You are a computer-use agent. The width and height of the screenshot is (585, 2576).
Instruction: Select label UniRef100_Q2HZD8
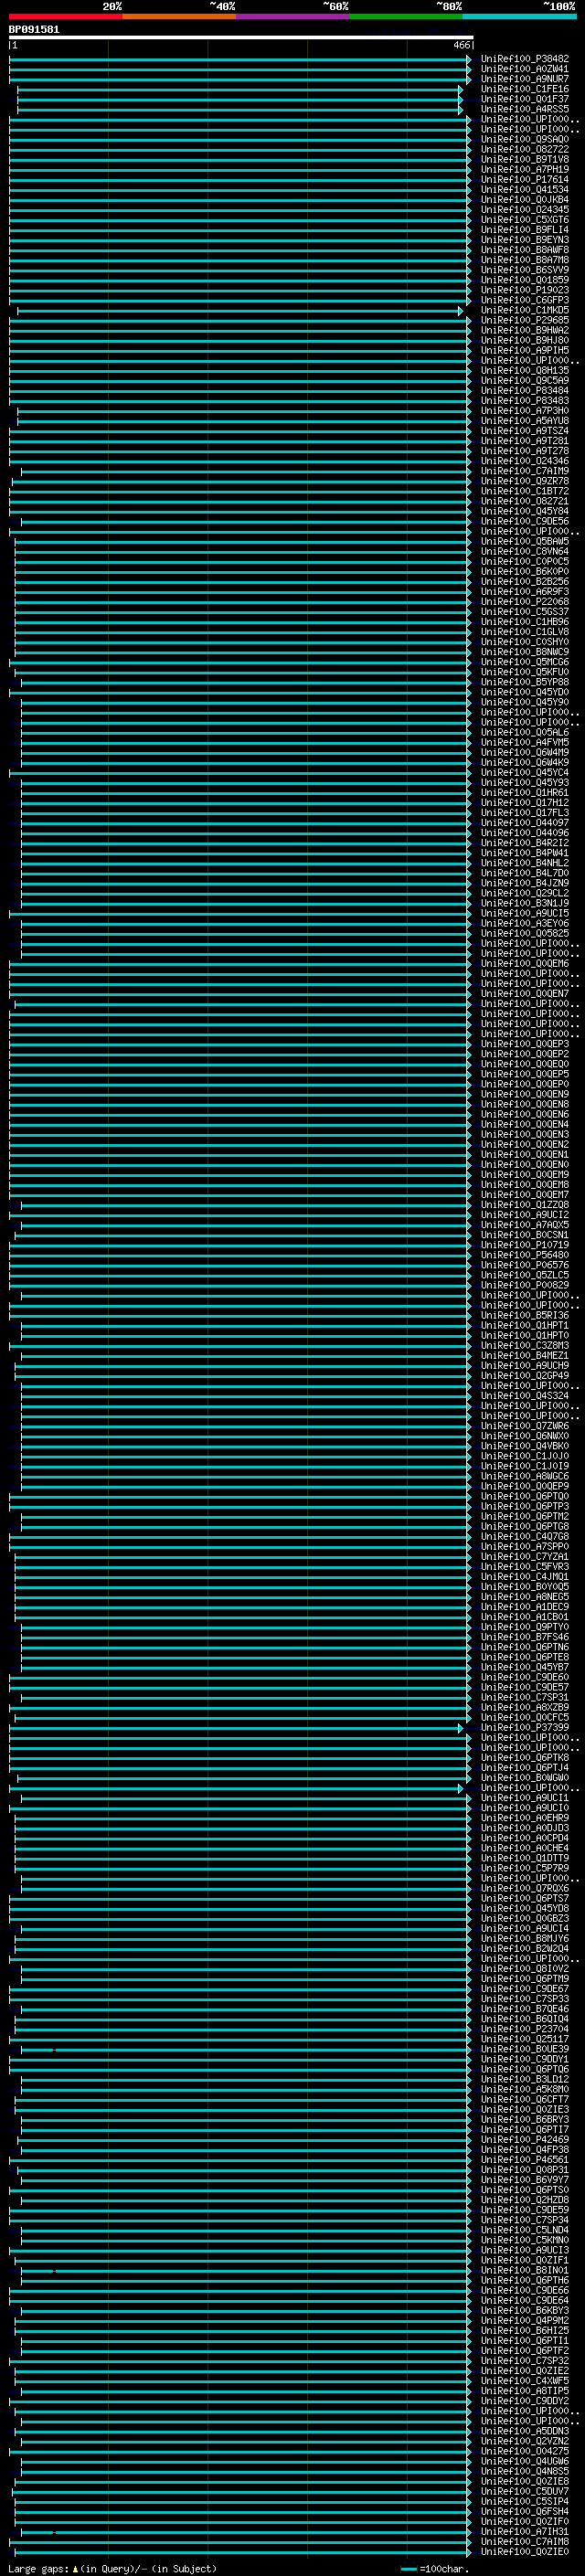coord(525,2200)
